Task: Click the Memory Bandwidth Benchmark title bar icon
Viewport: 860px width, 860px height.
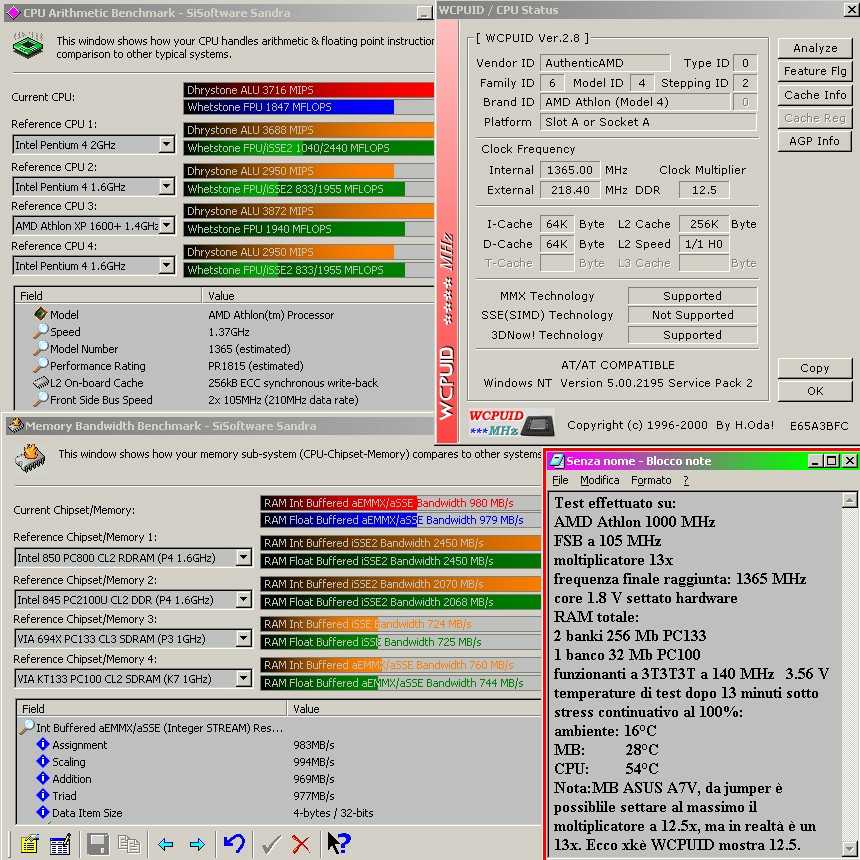Action: click(x=15, y=426)
